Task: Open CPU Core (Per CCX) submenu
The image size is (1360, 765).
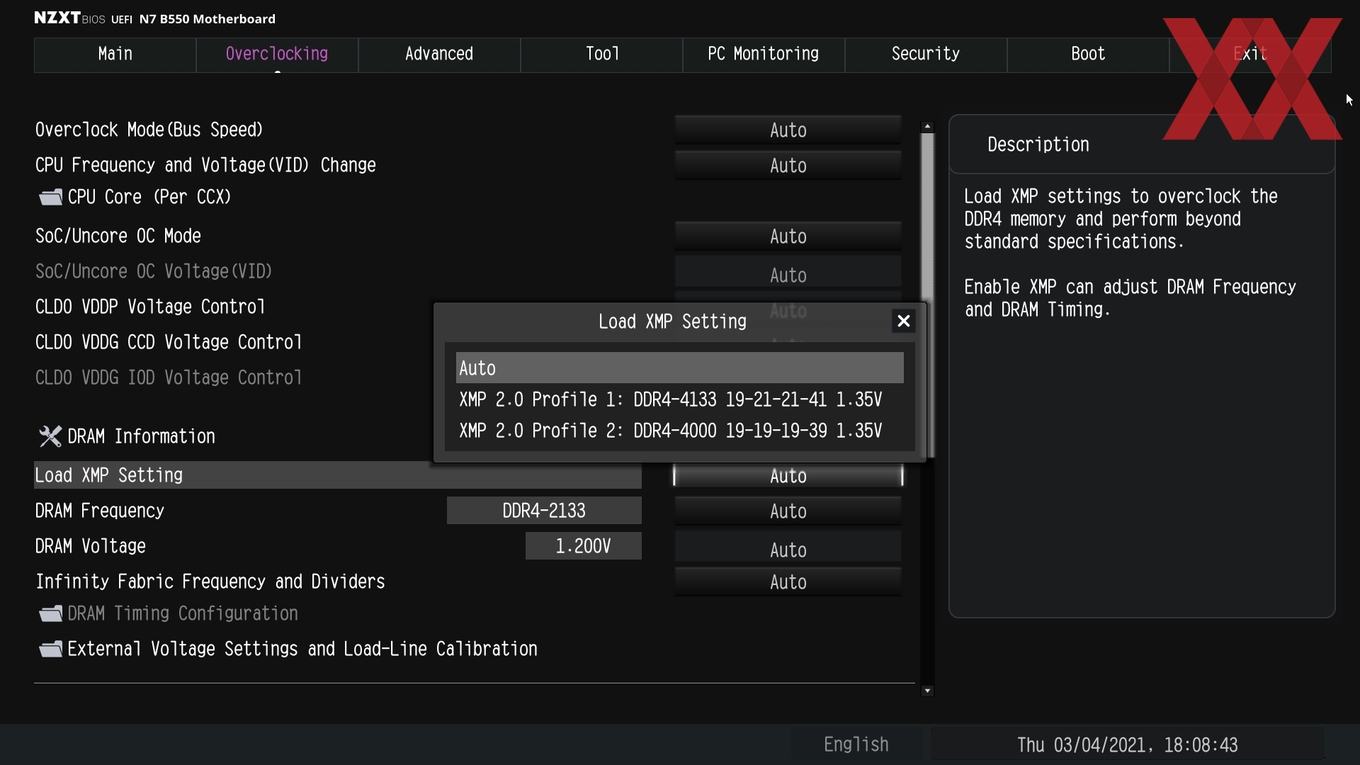Action: [150, 197]
